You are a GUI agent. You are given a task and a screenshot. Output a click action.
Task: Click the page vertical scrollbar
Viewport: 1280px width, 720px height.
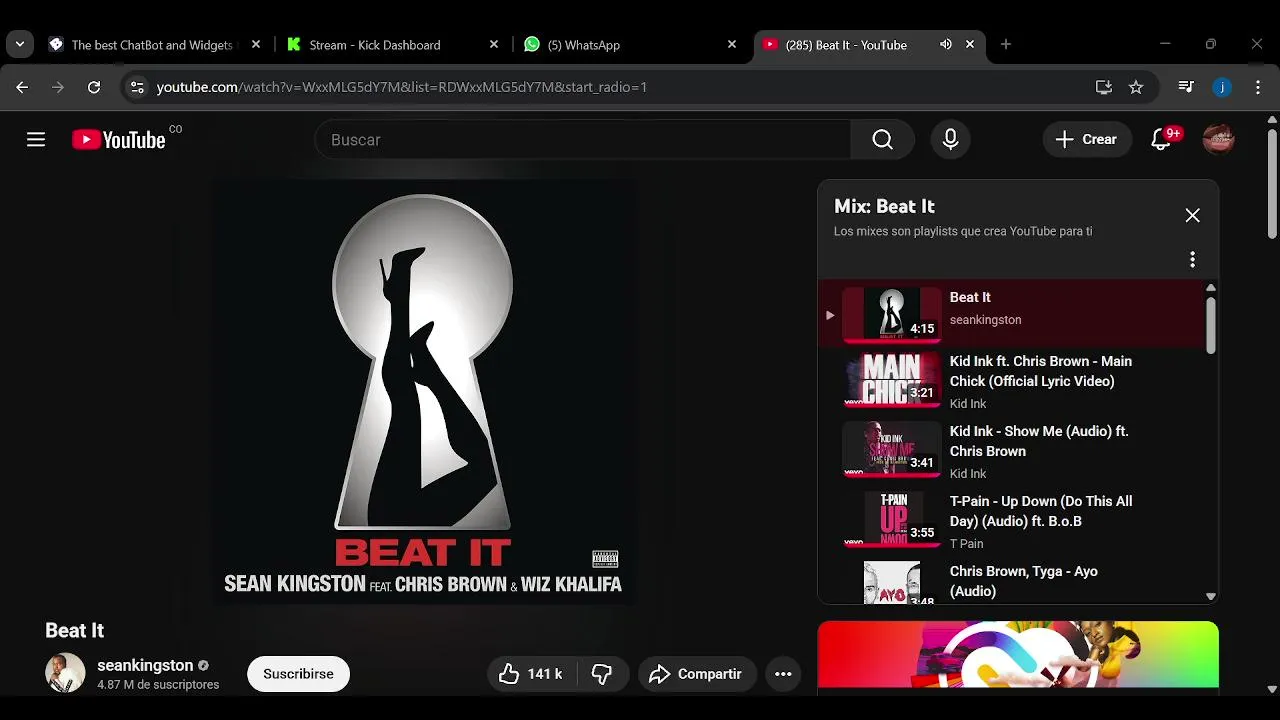click(x=1272, y=185)
